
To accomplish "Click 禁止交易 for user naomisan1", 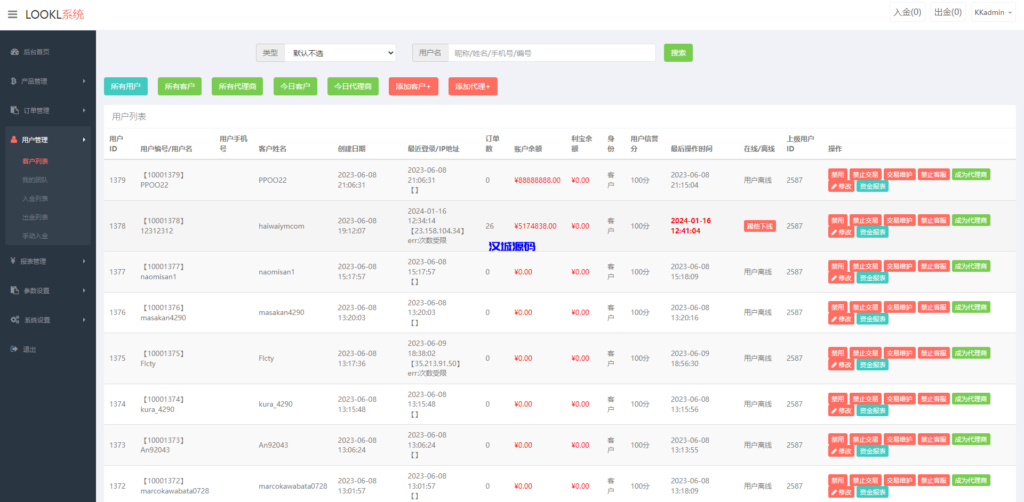I will [866, 266].
